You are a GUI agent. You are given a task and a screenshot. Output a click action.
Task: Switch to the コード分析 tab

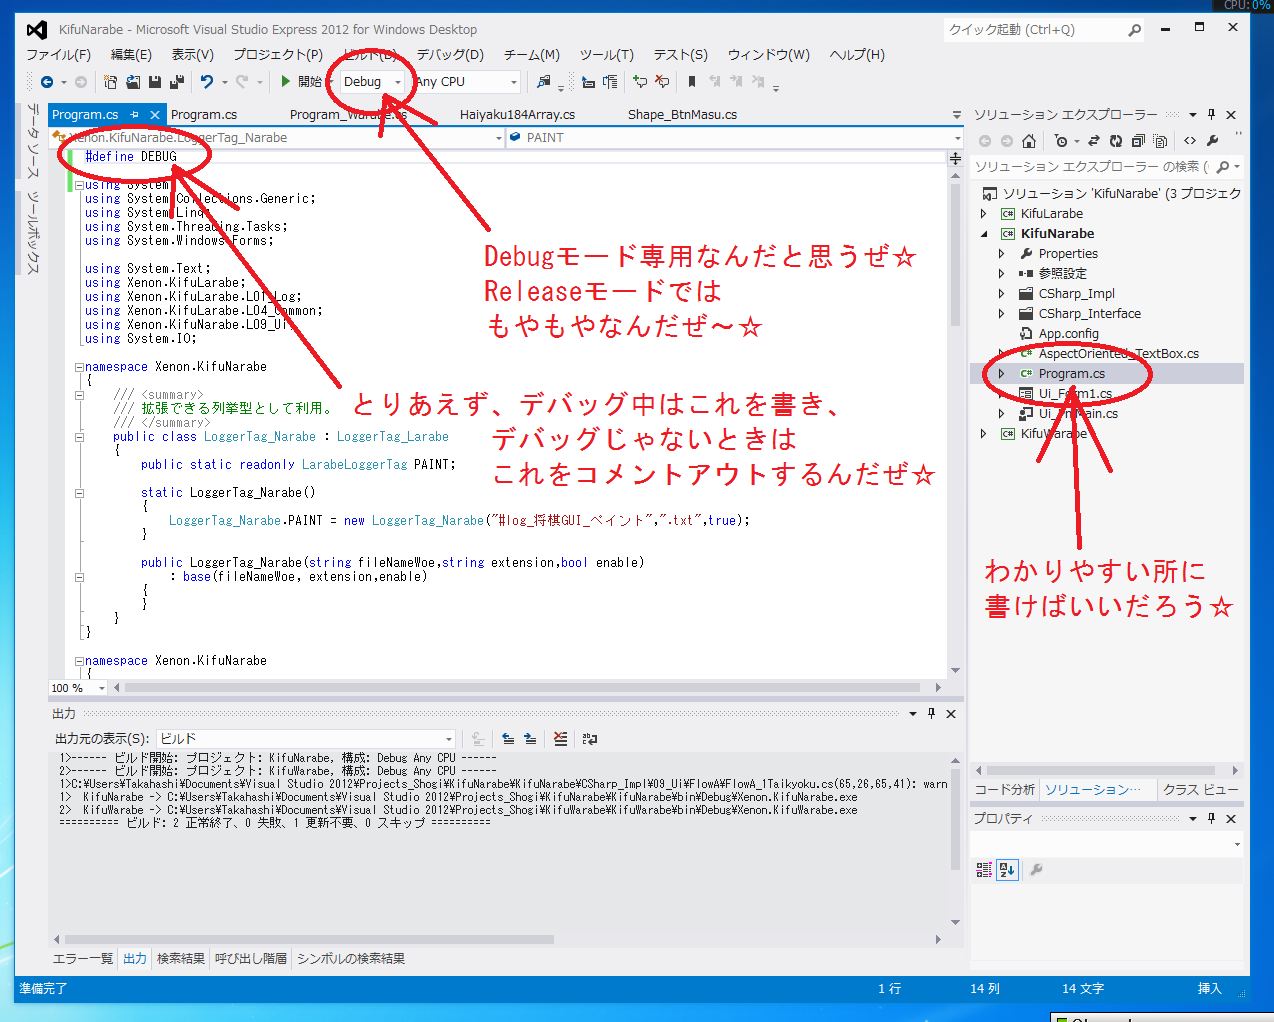pos(1004,790)
